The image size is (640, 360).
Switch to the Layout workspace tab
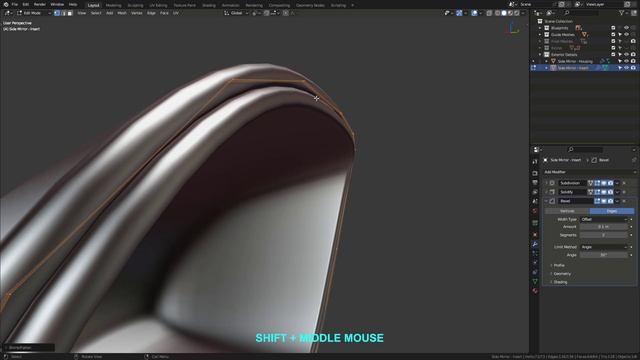click(x=93, y=5)
